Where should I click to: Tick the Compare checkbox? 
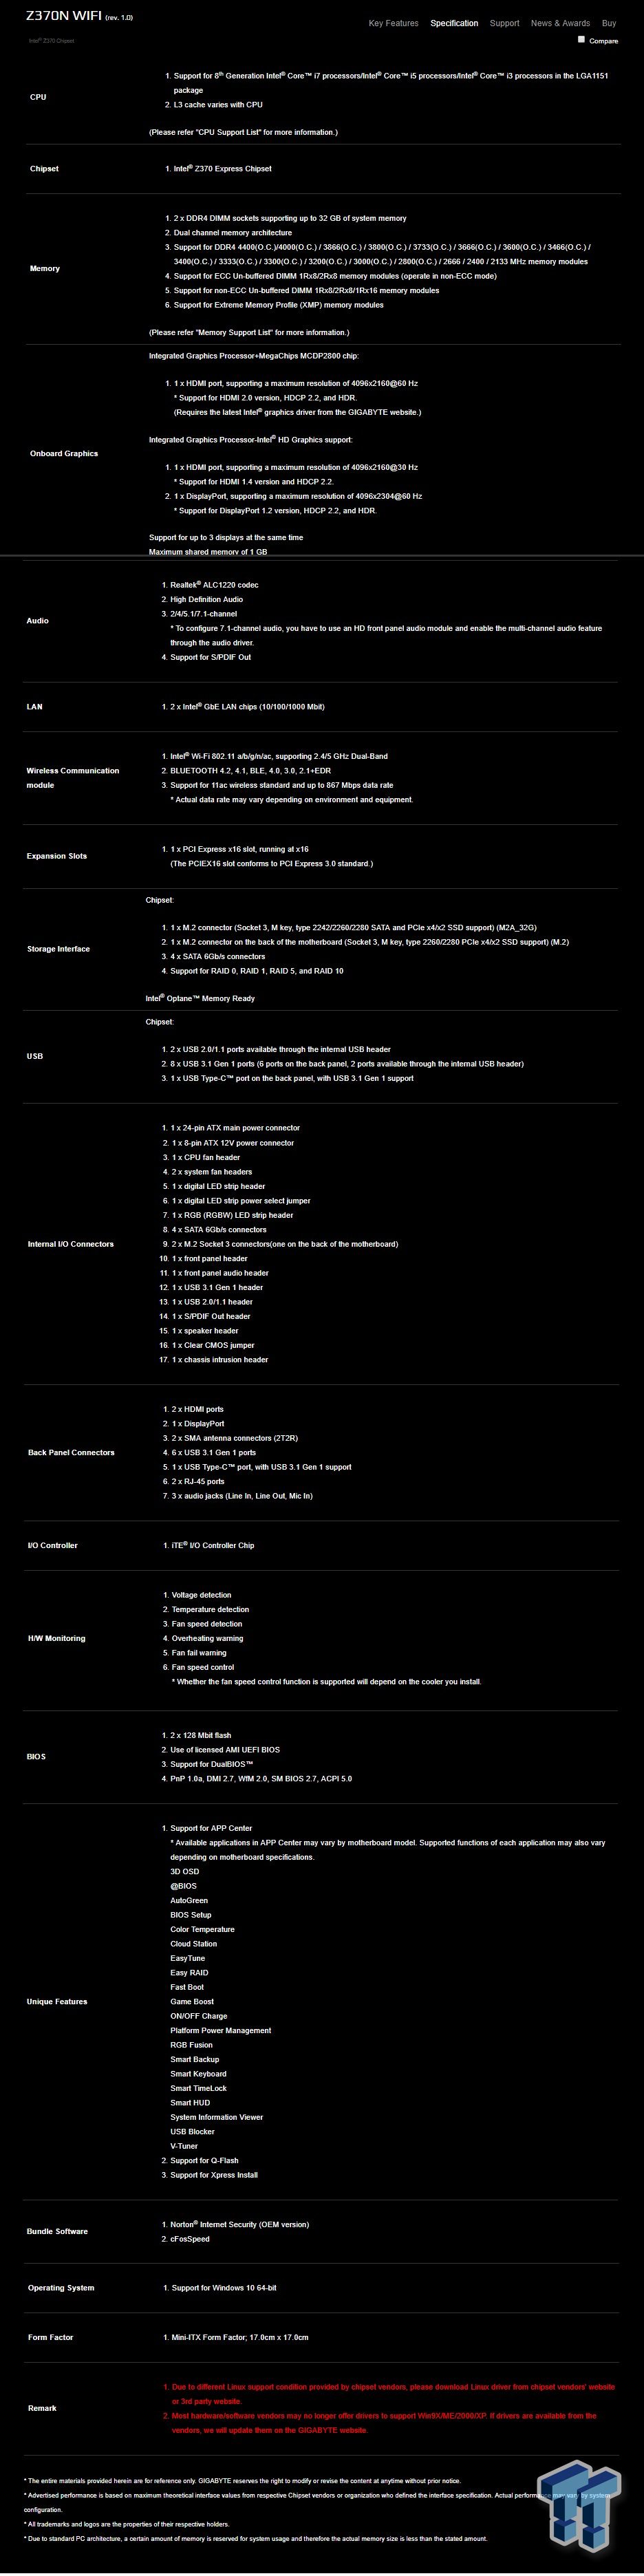[x=581, y=40]
